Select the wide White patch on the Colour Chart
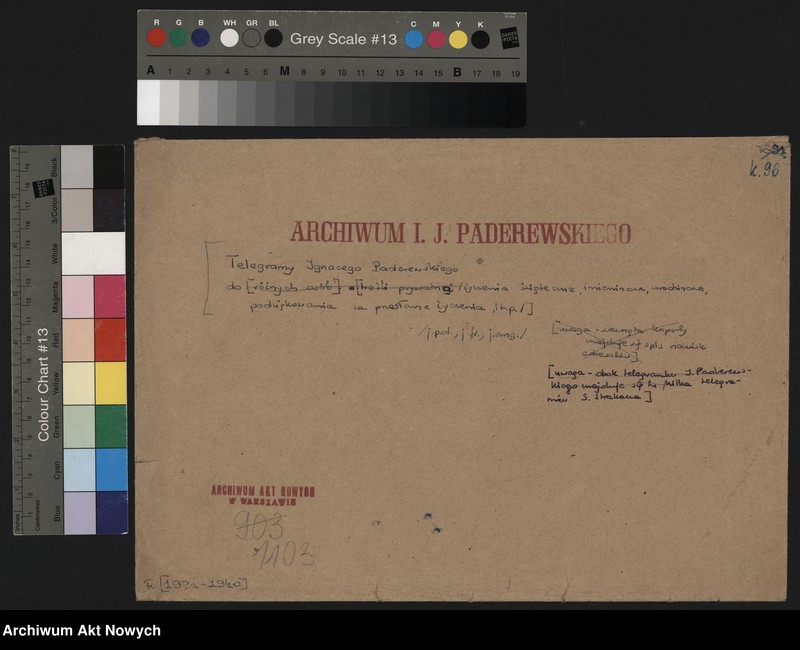 coord(93,254)
